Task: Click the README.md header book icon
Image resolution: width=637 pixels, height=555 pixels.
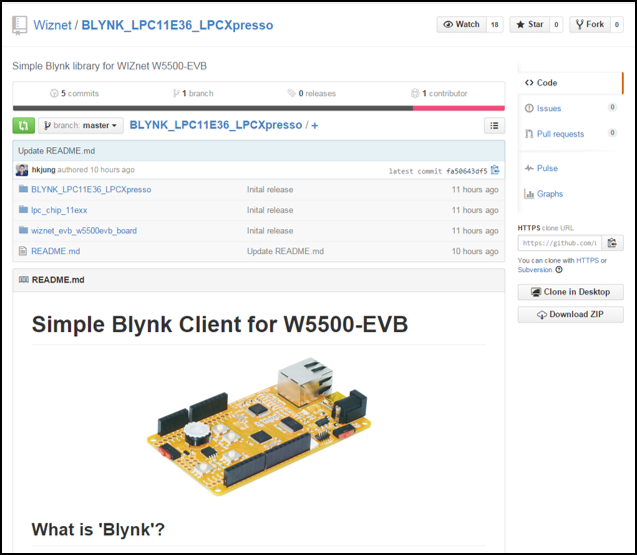Action: 24,280
